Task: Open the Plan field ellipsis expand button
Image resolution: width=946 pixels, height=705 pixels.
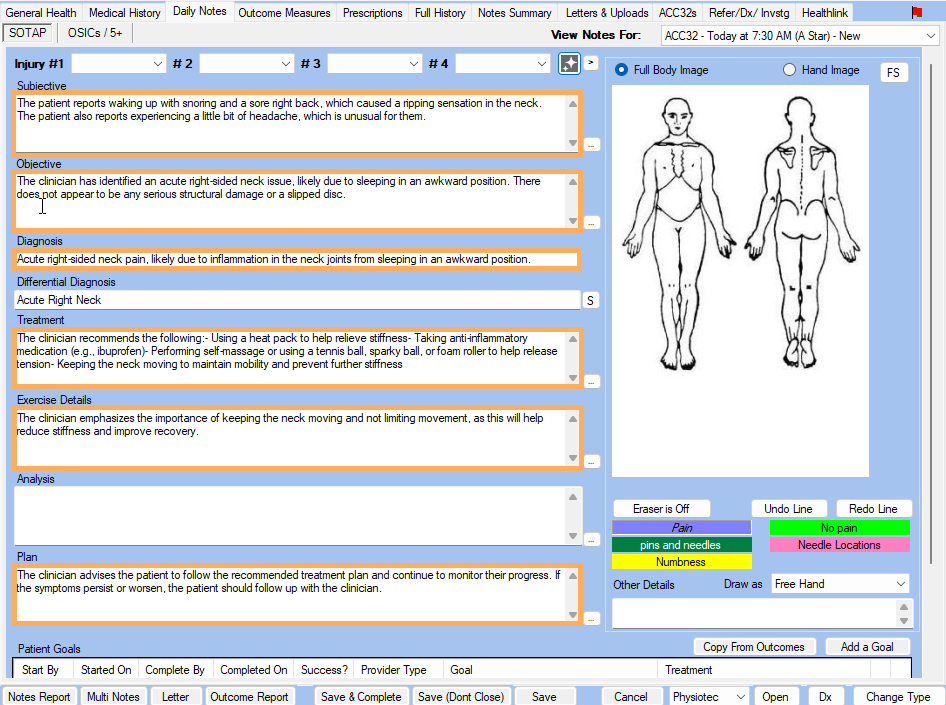Action: click(592, 618)
